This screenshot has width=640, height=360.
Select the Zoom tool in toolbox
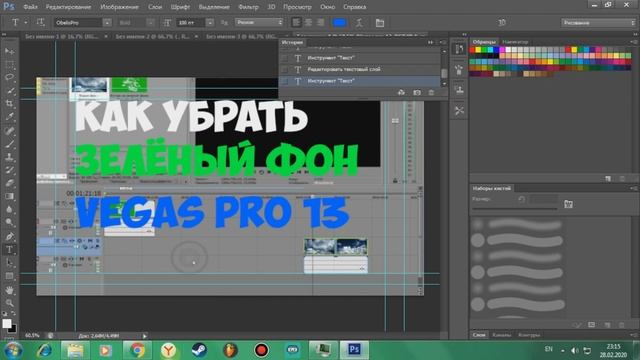pyautogui.click(x=9, y=303)
